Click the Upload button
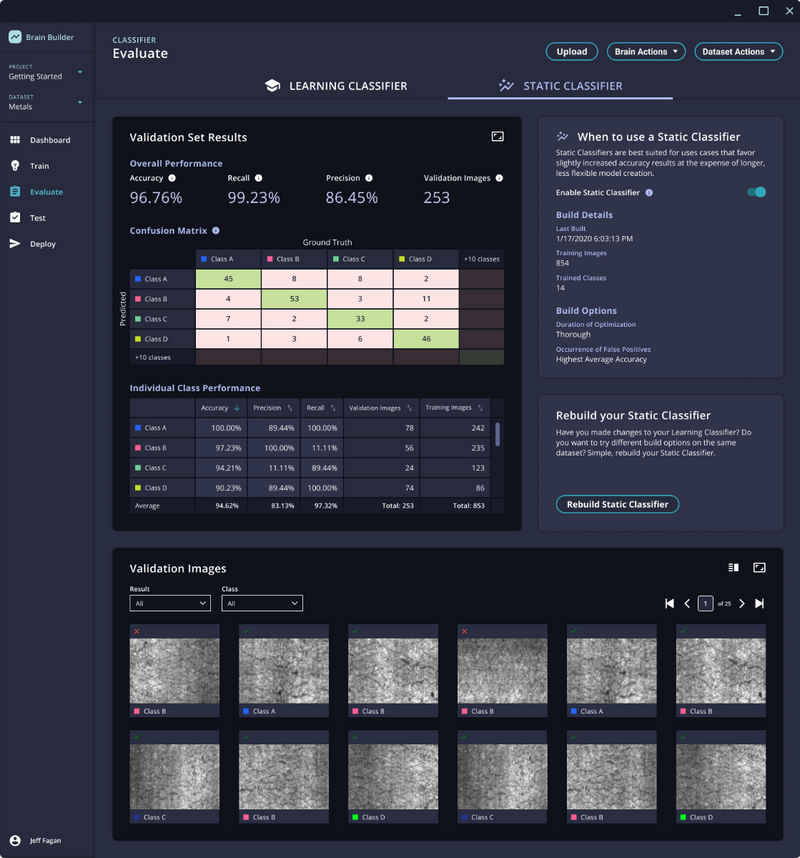The height and width of the screenshot is (858, 800). (x=572, y=51)
